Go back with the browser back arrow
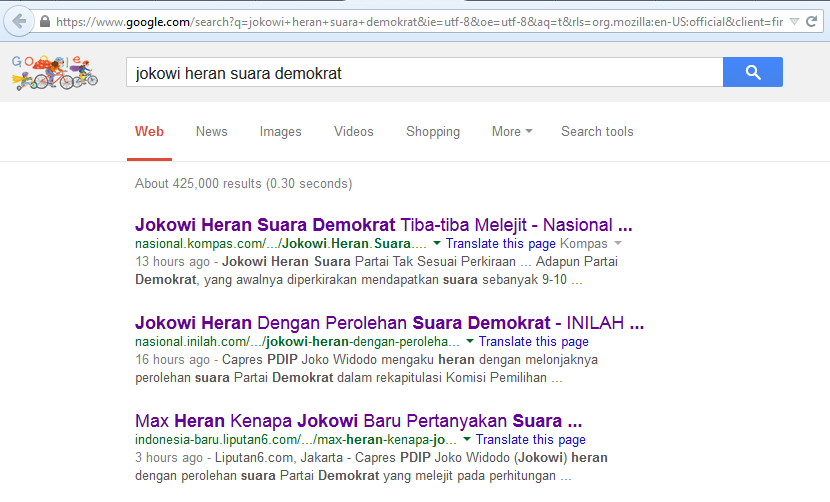This screenshot has width=830, height=502. coord(19,22)
